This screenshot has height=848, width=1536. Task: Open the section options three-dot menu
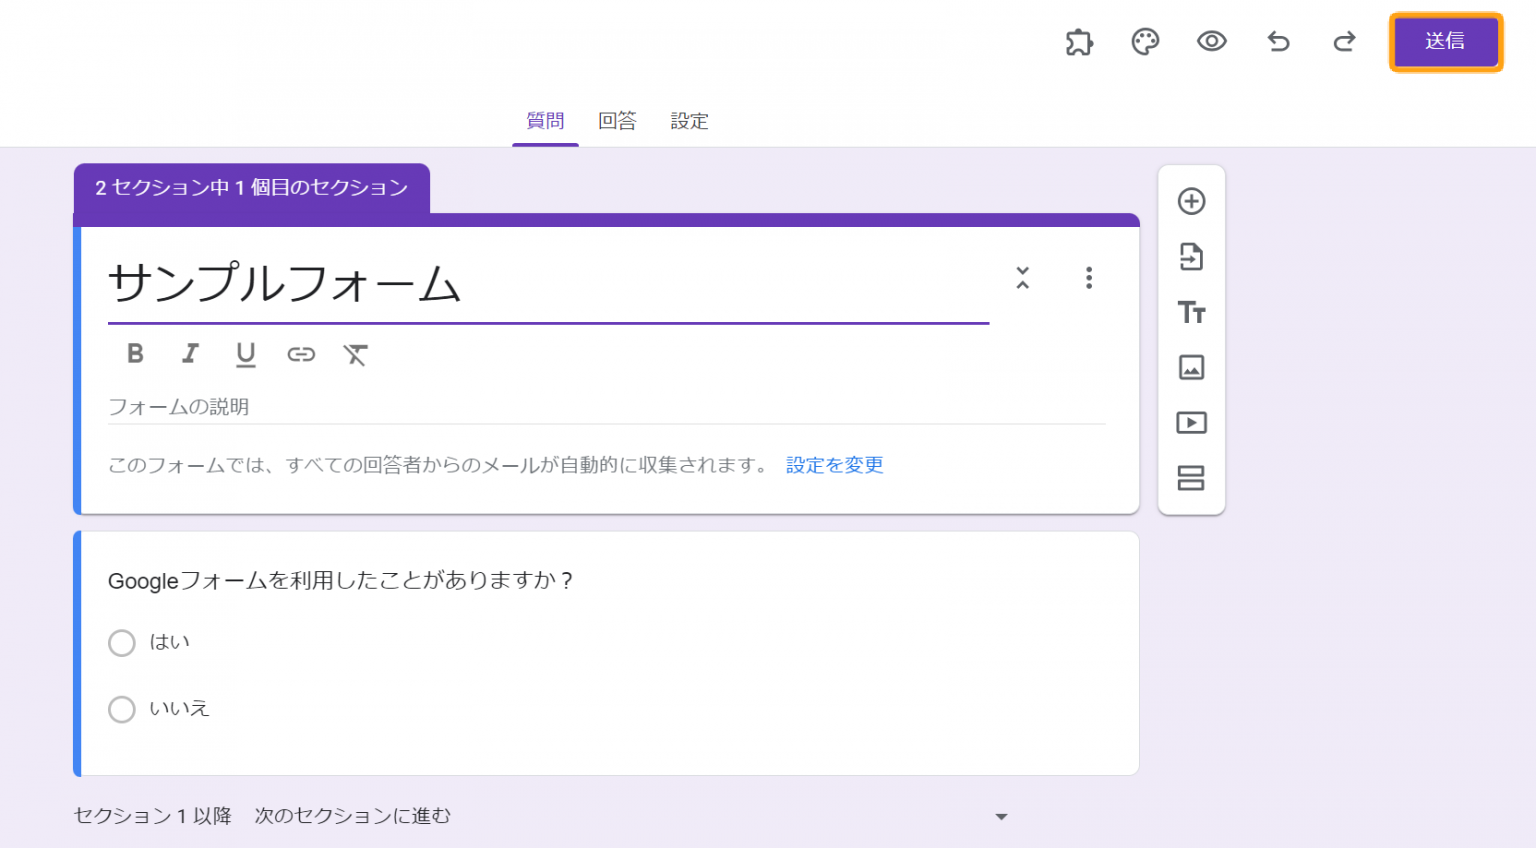(1089, 278)
